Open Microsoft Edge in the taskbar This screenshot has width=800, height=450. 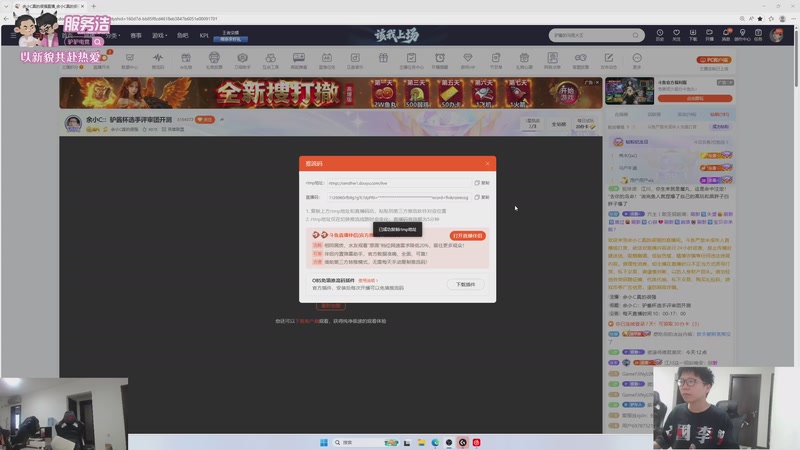coord(435,442)
